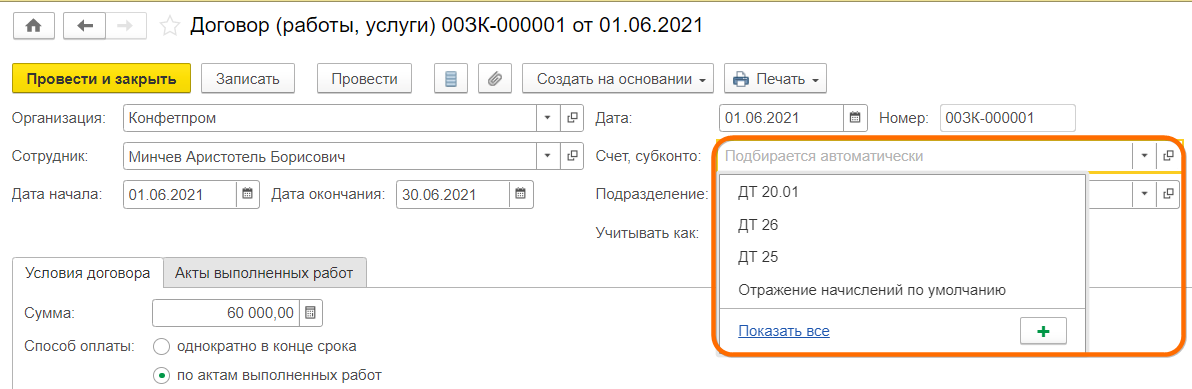Click the Дата field 01.06.2021

[x=781, y=118]
